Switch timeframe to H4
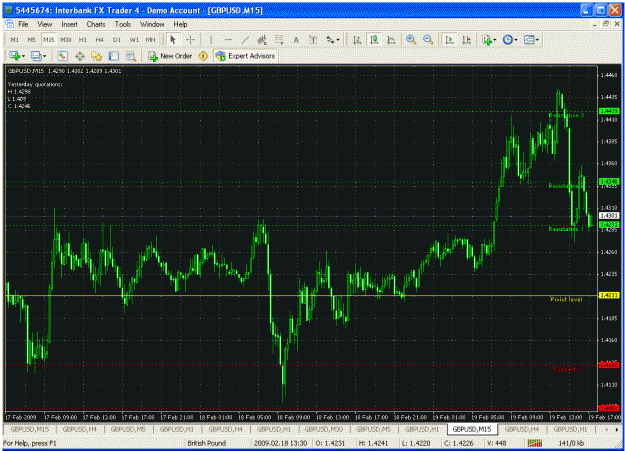Viewport: 625px width, 451px height. pos(100,40)
